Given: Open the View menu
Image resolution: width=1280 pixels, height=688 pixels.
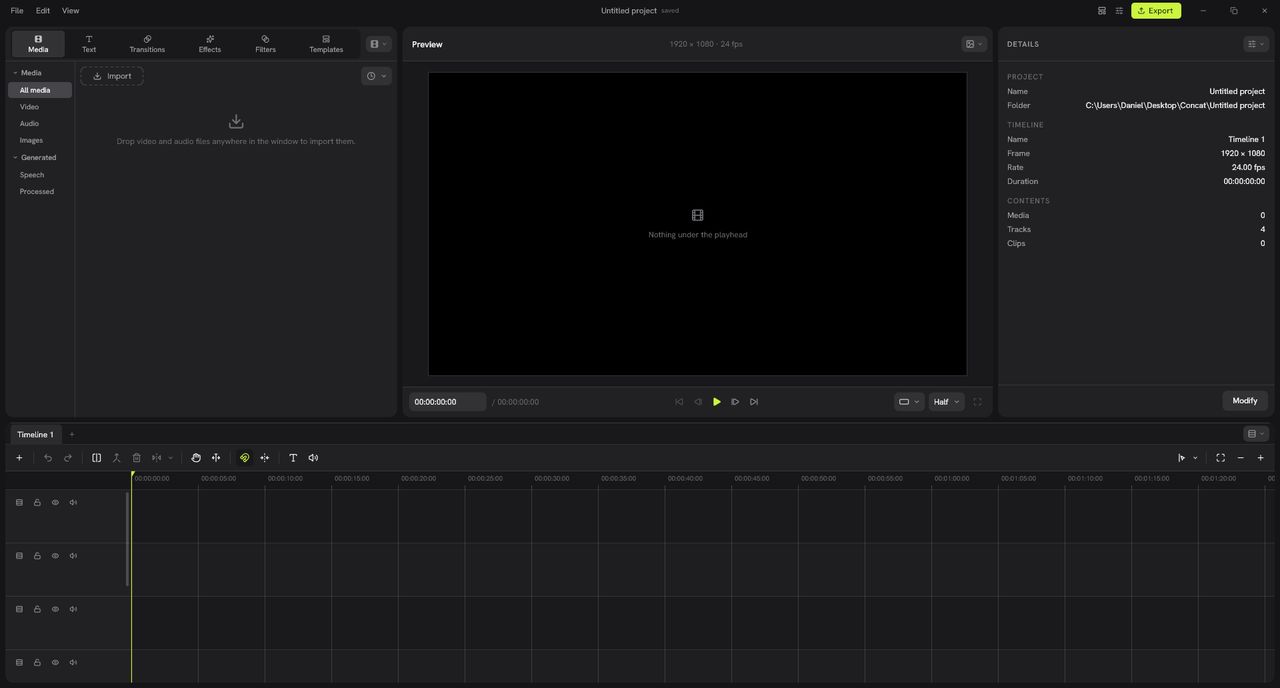Looking at the screenshot, I should [70, 11].
